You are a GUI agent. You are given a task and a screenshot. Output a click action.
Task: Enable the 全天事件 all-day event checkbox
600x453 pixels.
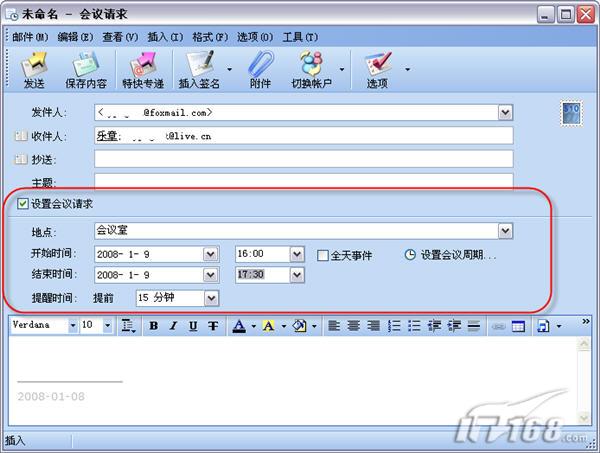323,255
